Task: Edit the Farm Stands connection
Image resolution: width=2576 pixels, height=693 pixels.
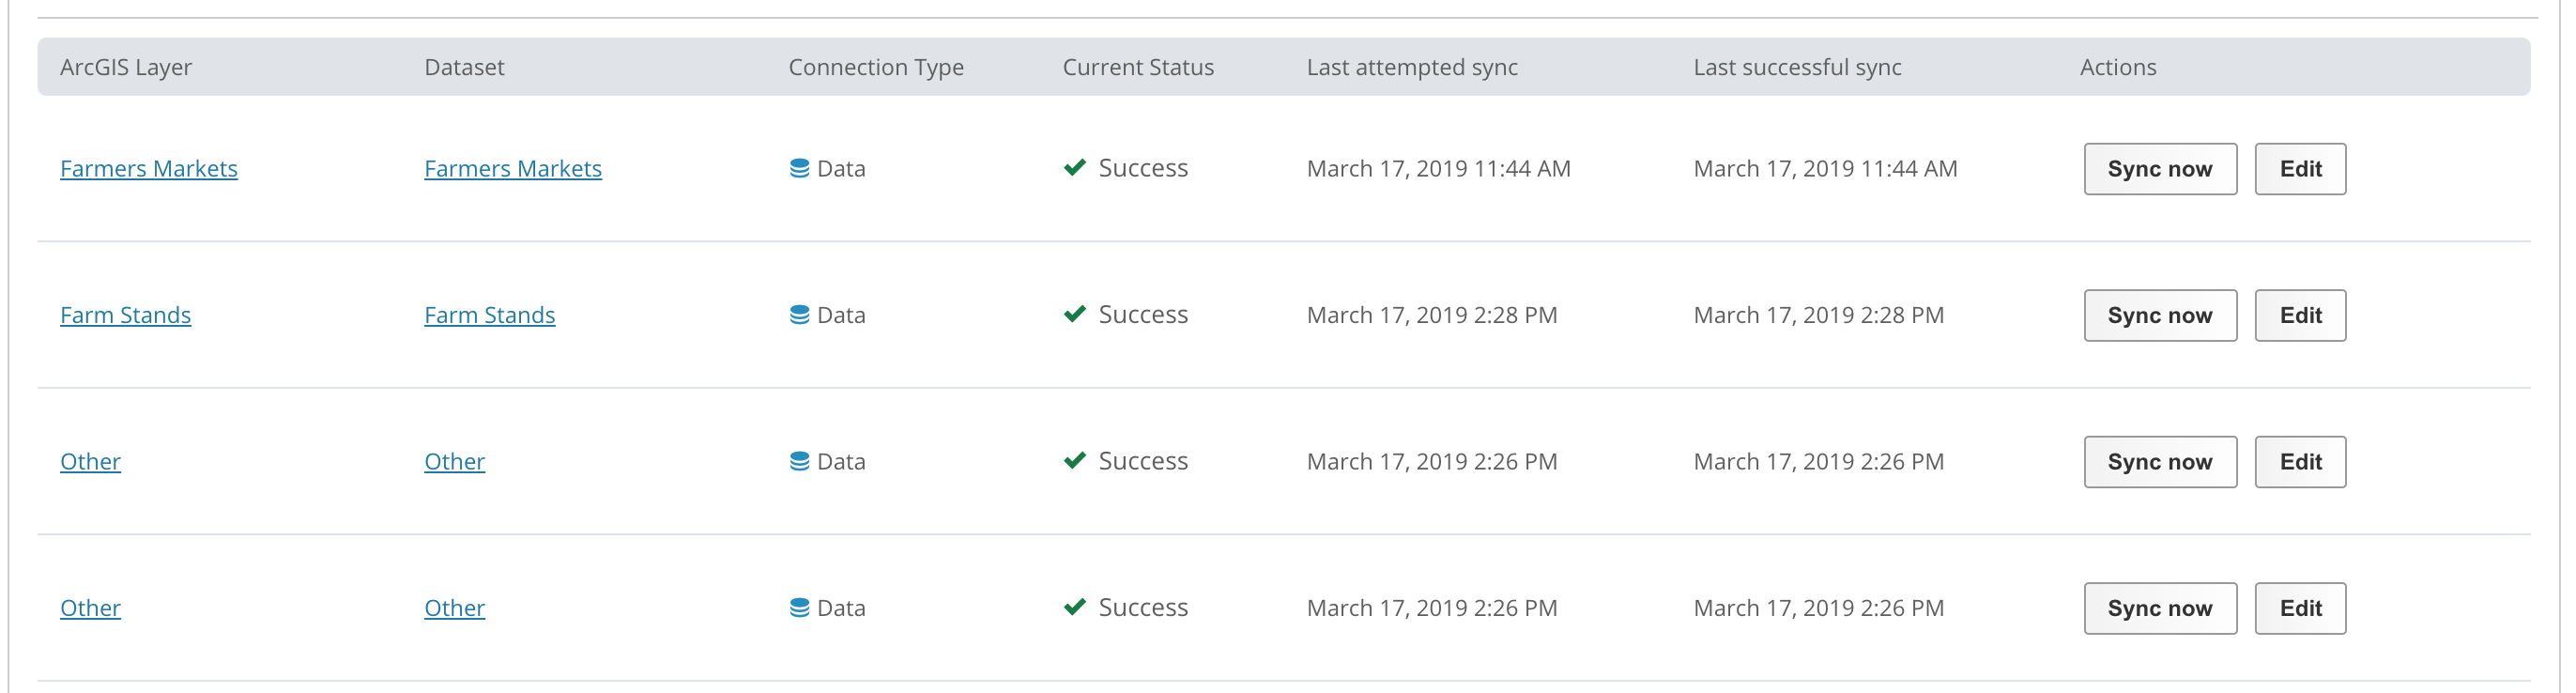Action: (x=2300, y=316)
